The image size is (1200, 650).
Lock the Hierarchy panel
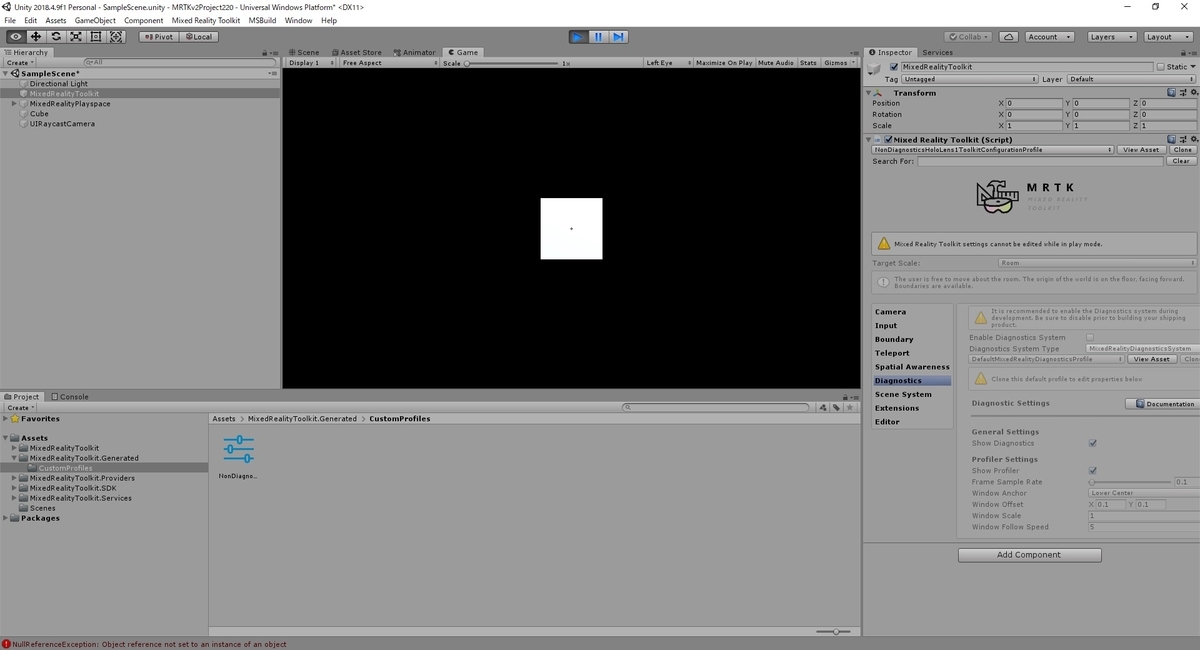point(265,53)
